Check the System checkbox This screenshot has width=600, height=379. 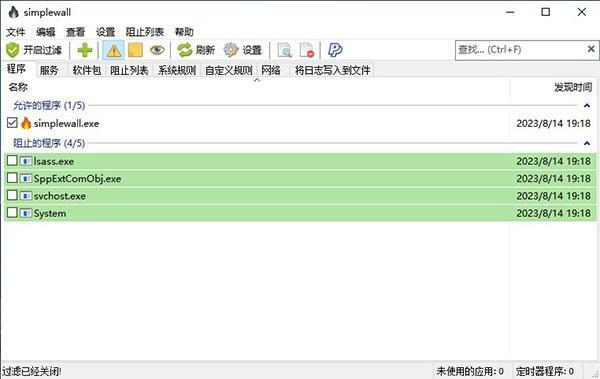click(x=12, y=212)
